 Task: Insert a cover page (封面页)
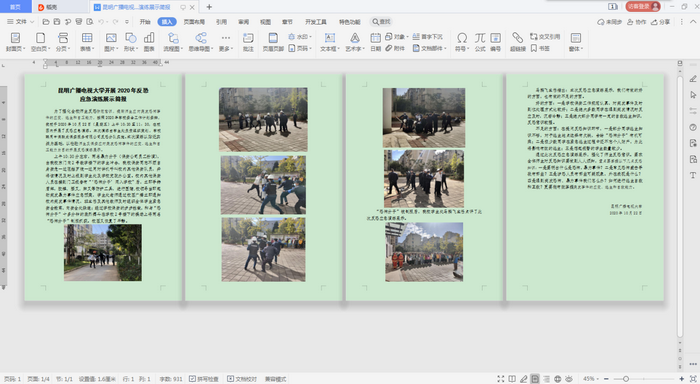[16, 42]
